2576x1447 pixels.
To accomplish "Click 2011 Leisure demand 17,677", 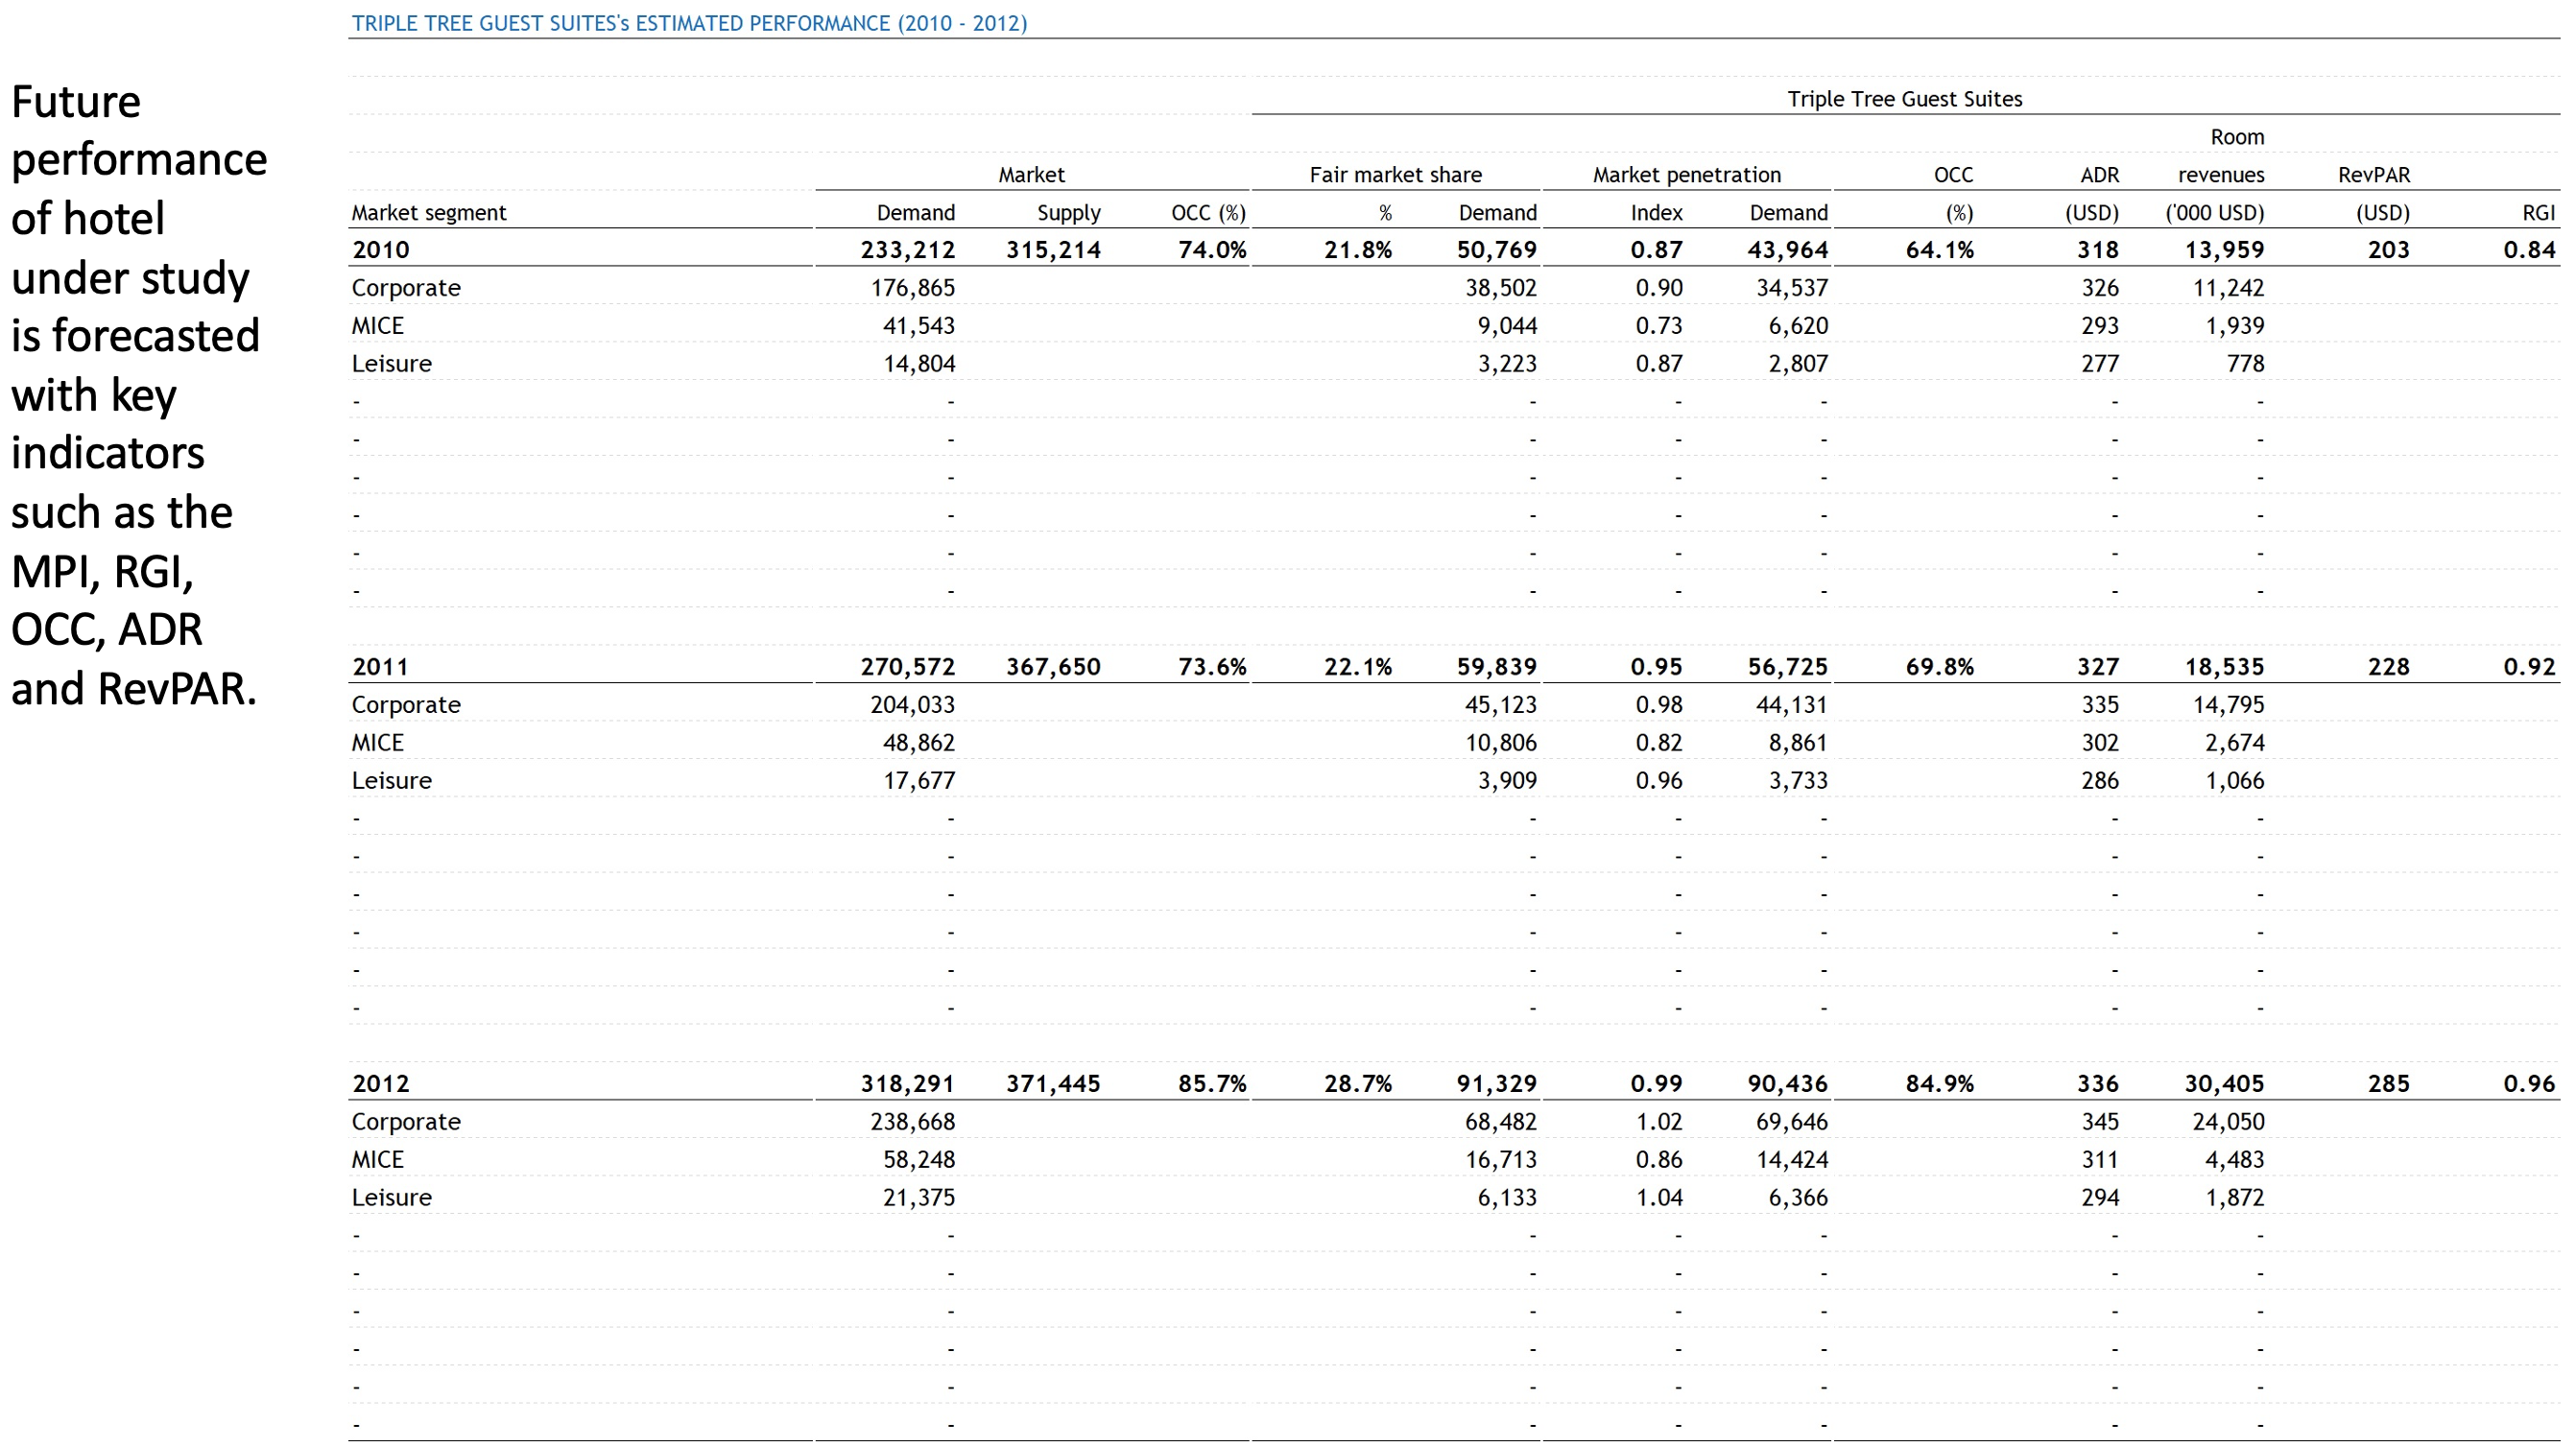I will (x=918, y=781).
